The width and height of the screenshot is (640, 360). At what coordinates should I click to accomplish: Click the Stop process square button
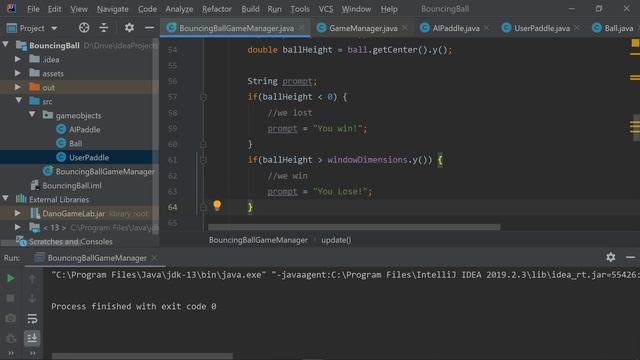pos(11,298)
